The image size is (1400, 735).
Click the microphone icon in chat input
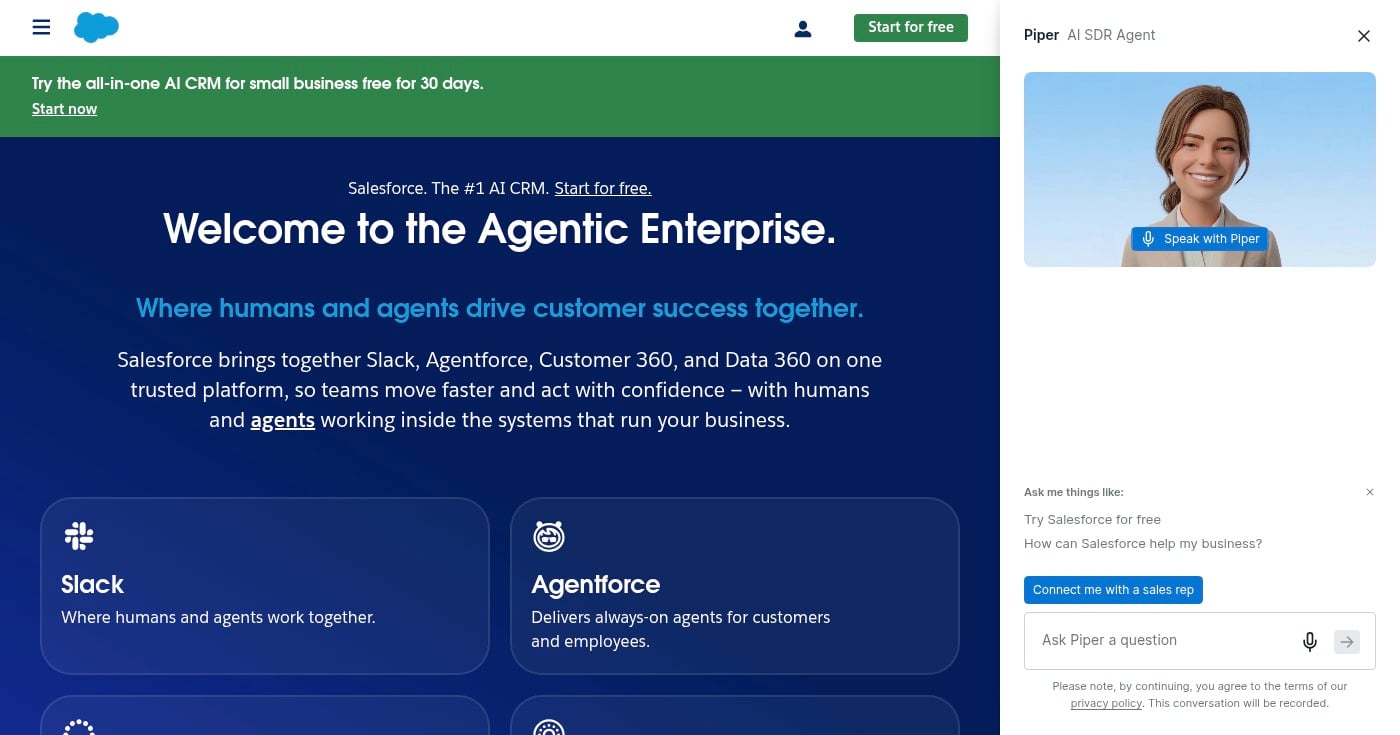click(x=1309, y=642)
